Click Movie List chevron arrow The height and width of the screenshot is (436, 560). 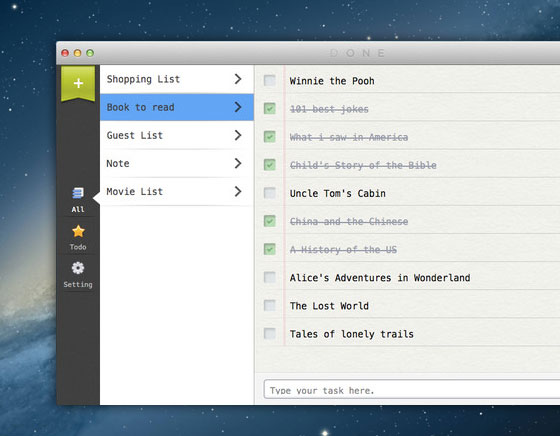(x=238, y=191)
